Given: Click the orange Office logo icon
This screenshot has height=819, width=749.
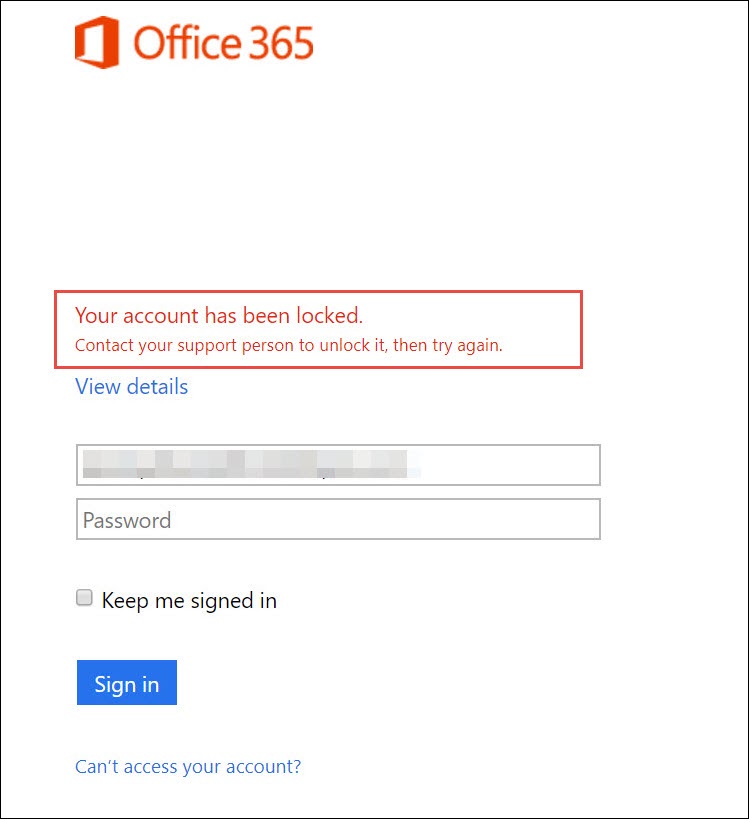Looking at the screenshot, I should [97, 42].
